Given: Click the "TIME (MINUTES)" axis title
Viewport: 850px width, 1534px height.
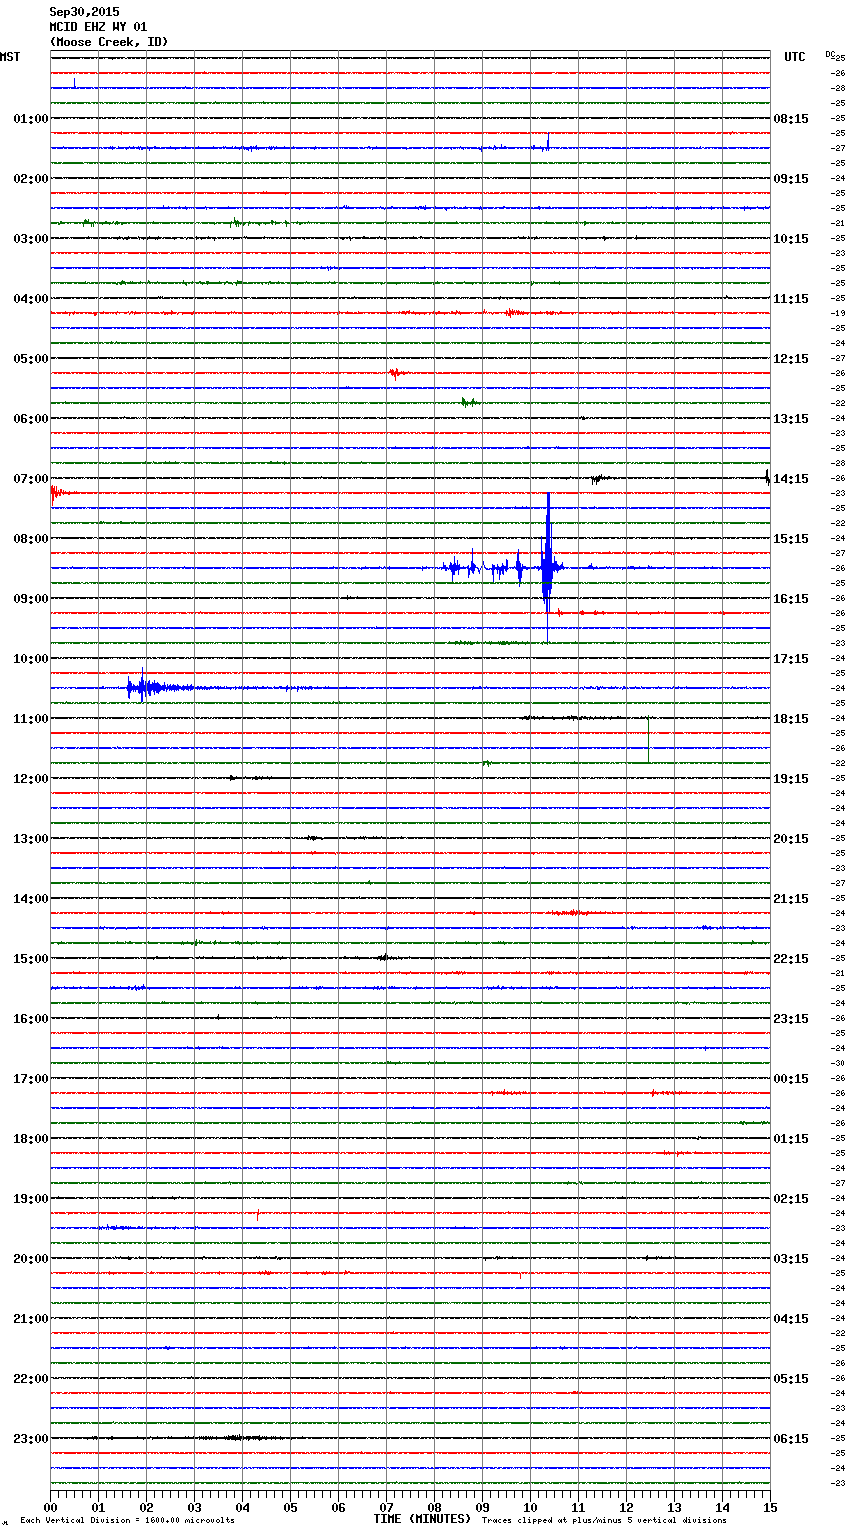Looking at the screenshot, I should (x=422, y=1519).
